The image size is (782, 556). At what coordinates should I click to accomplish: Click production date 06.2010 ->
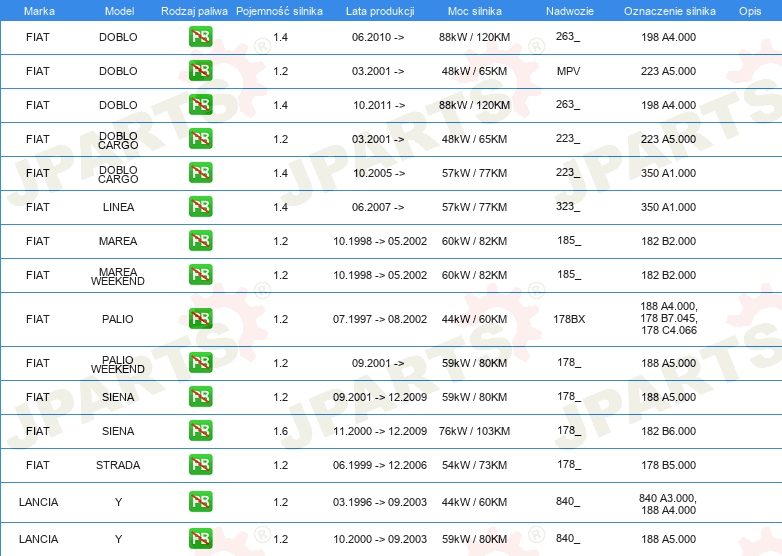(x=378, y=37)
